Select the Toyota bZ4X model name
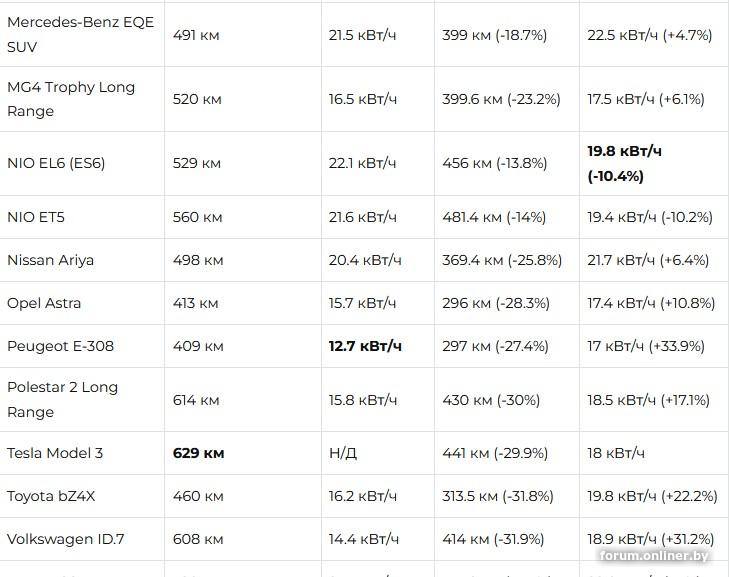The image size is (729, 577). (x=51, y=496)
